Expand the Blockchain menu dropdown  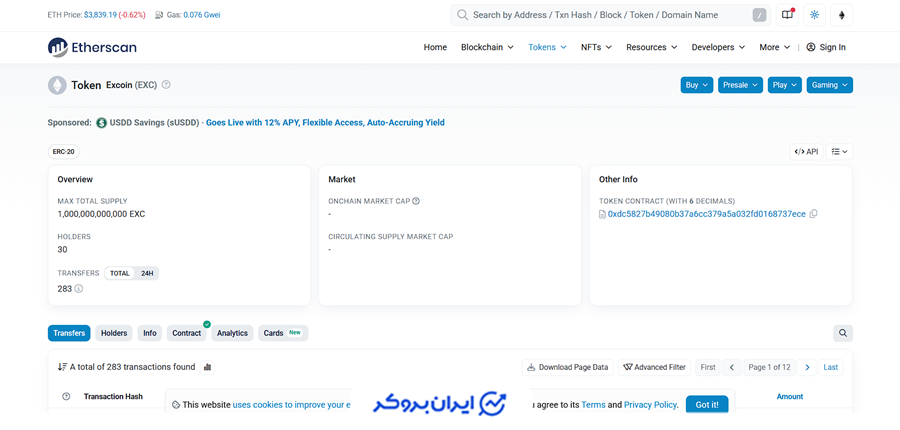[x=487, y=47]
